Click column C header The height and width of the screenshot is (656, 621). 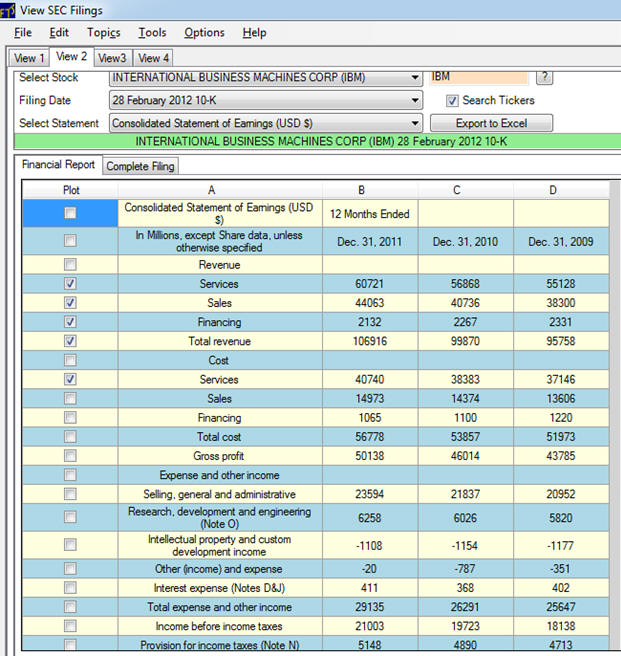465,190
